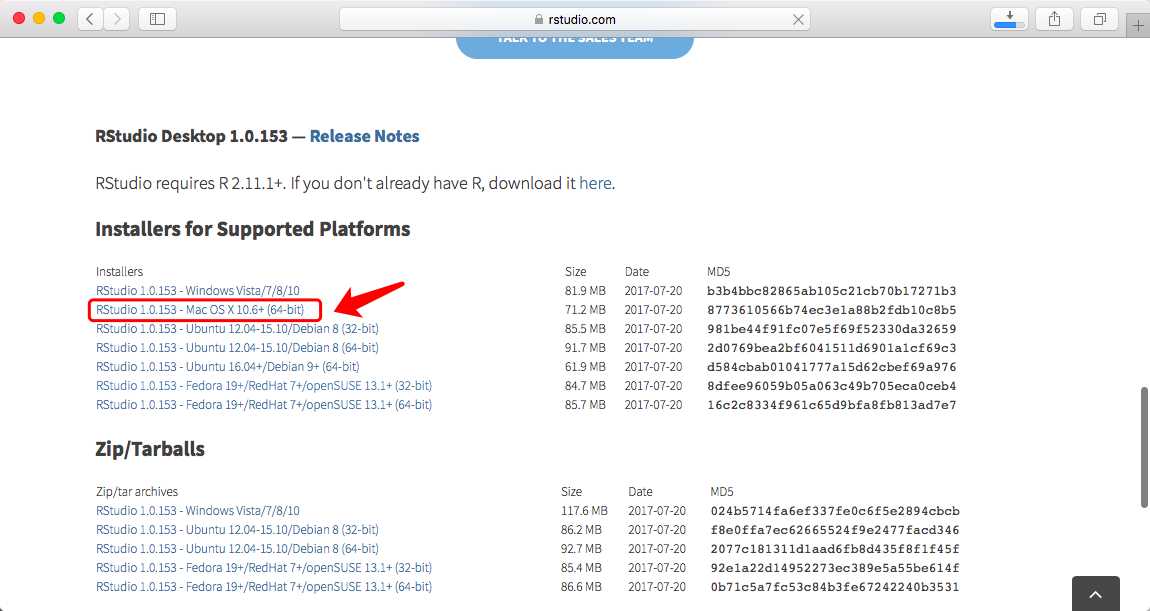Follow the 'here' link to download R
The width and height of the screenshot is (1150, 611).
coord(595,183)
